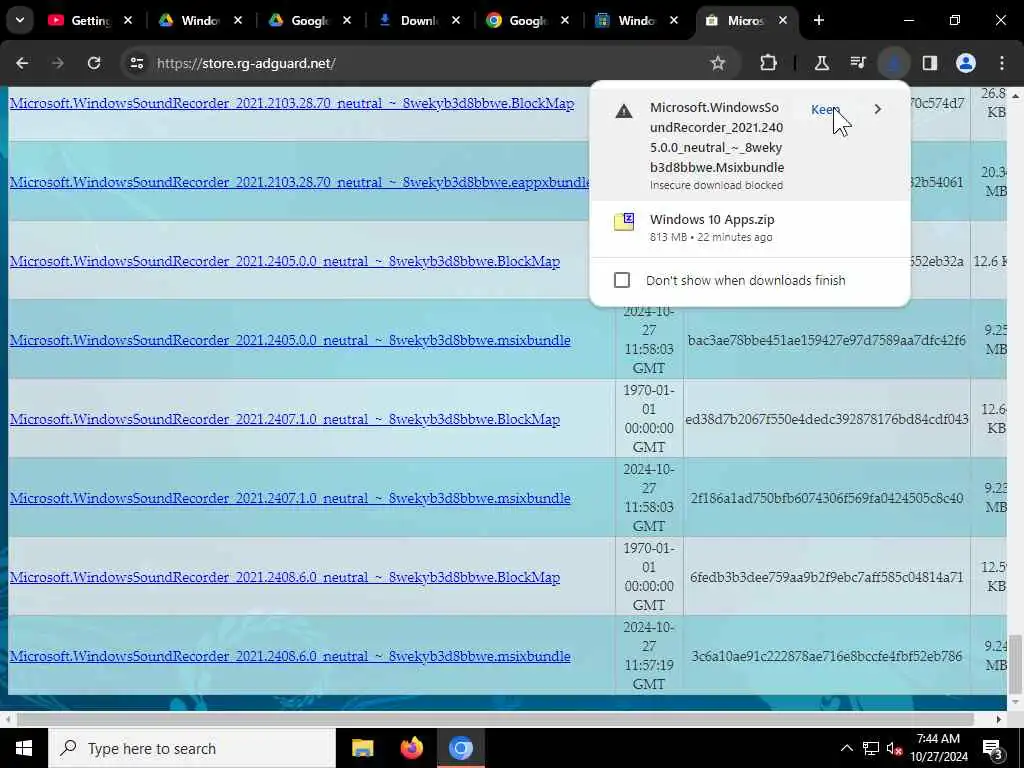Open the Extensions puzzle icon

pyautogui.click(x=769, y=63)
